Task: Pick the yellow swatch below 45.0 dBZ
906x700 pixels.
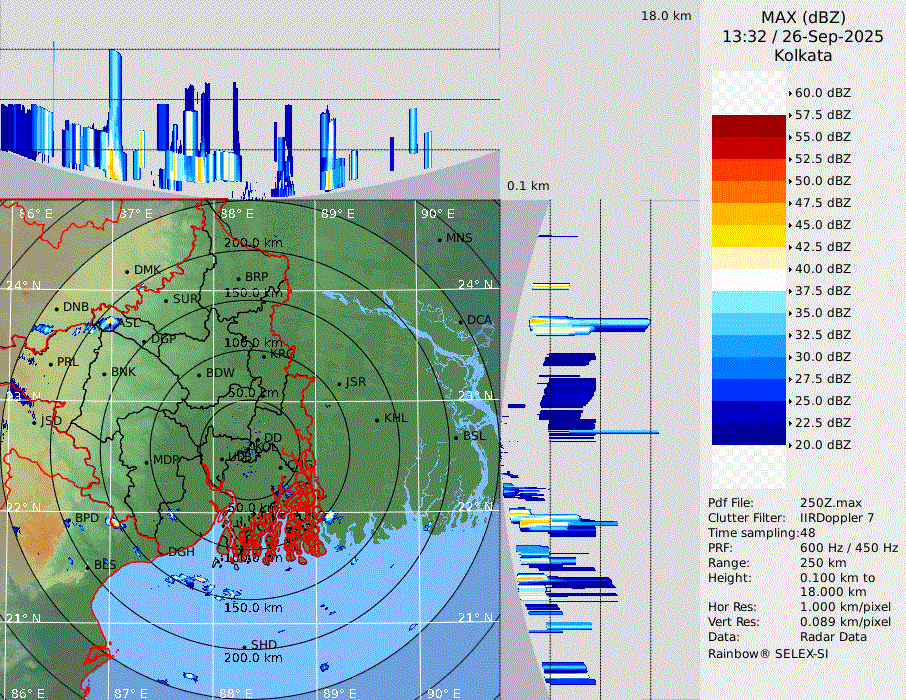Action: click(748, 235)
